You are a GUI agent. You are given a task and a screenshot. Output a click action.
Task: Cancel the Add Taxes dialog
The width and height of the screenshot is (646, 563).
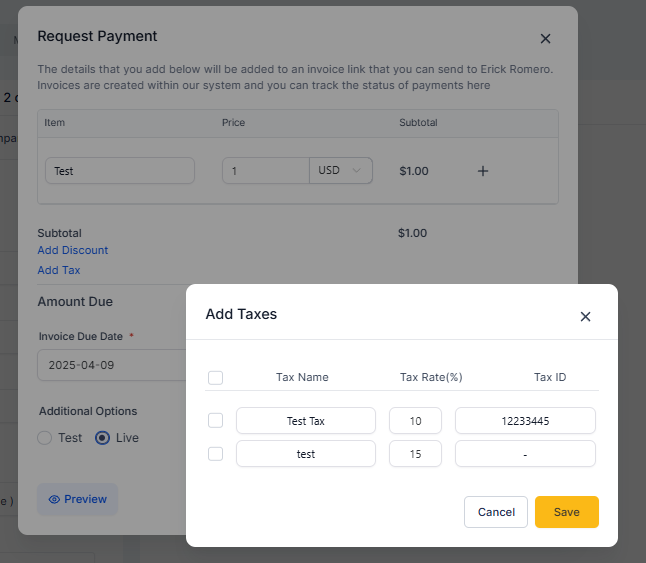pos(496,512)
